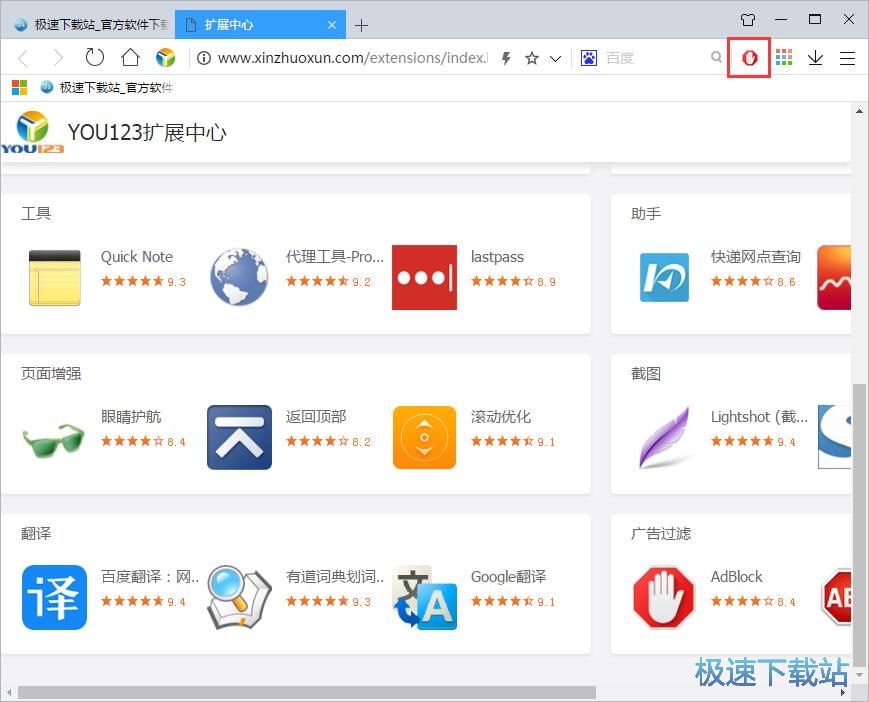This screenshot has height=702, width=869.
Task: Click the 有道词典划词.. extension title
Action: pos(335,577)
